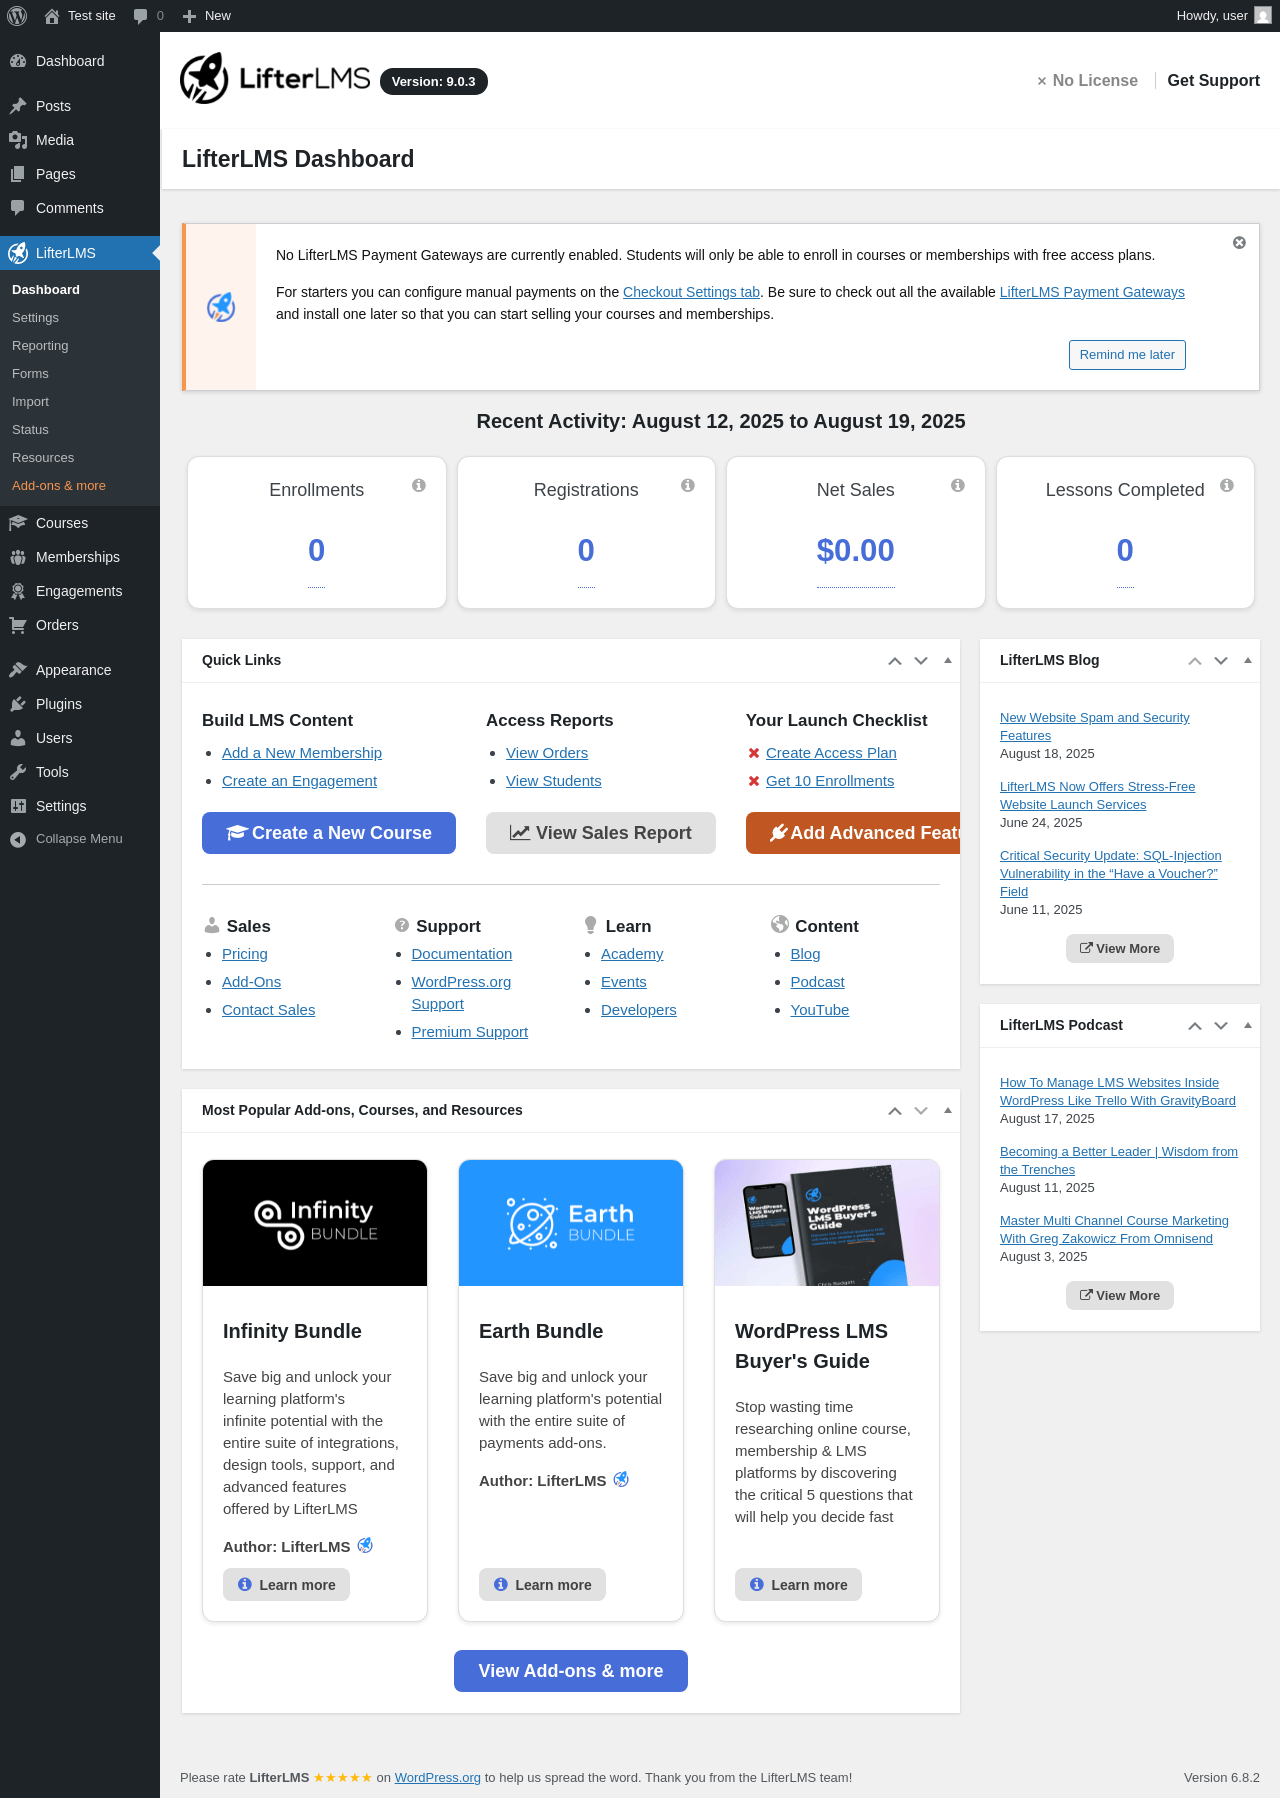Open the Infinity Bundle thumbnail image
The height and width of the screenshot is (1798, 1280).
(315, 1223)
